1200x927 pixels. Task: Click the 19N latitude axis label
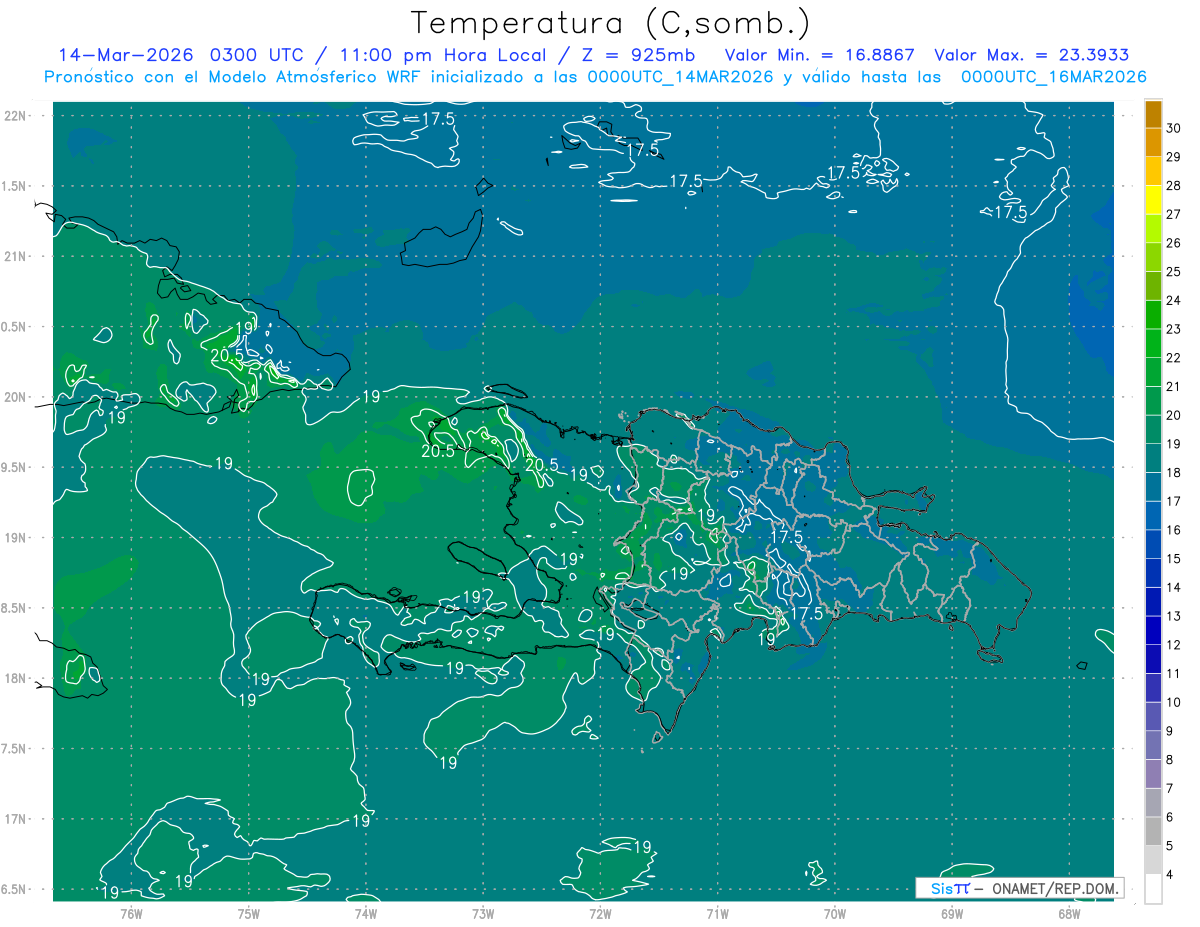(x=14, y=538)
